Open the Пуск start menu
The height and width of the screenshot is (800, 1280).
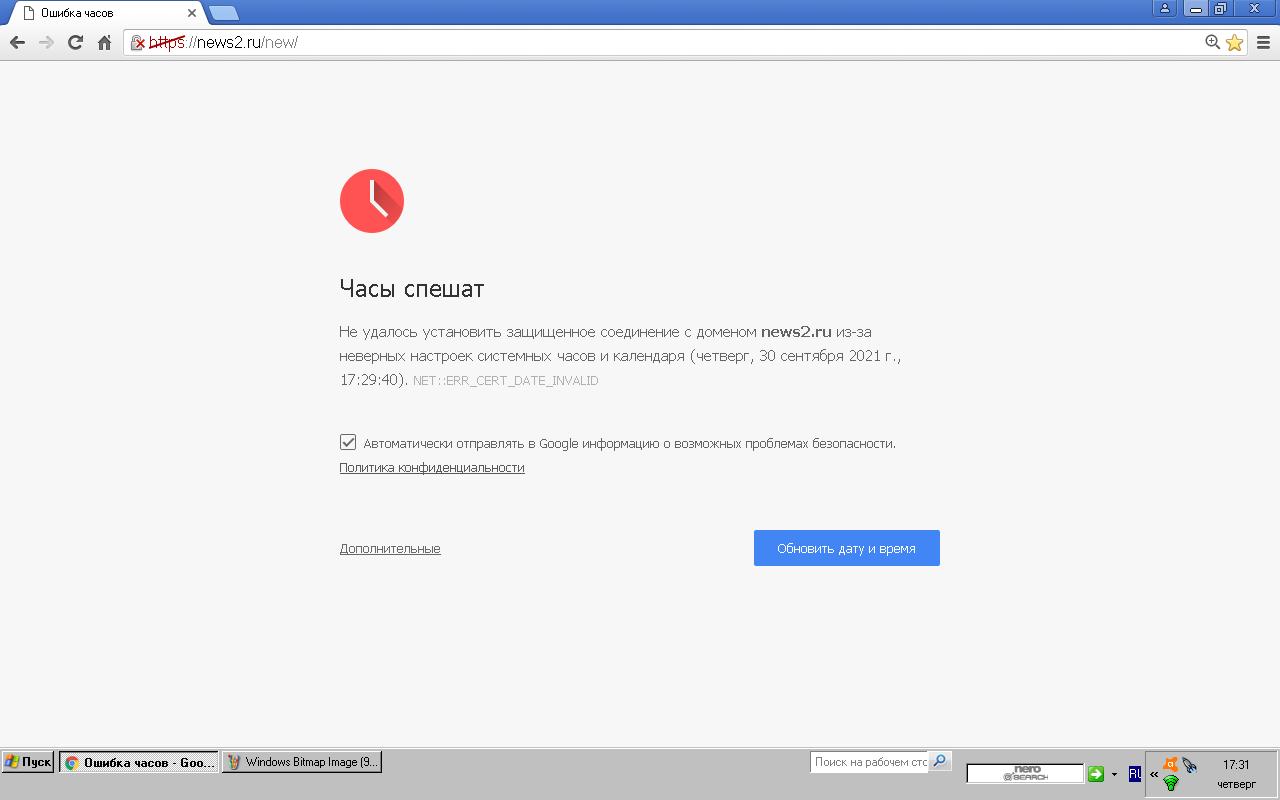coord(28,762)
